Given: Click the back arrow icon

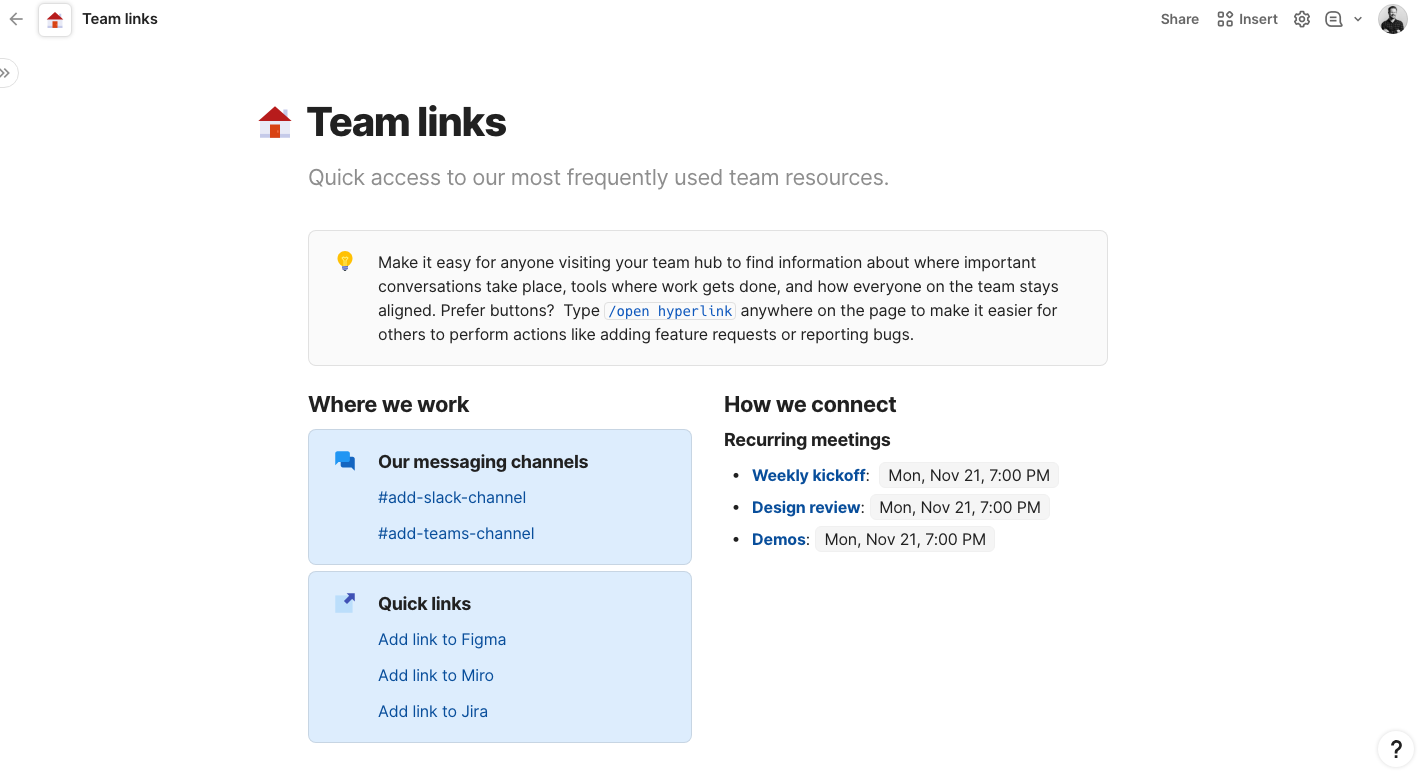Looking at the screenshot, I should click(x=16, y=19).
